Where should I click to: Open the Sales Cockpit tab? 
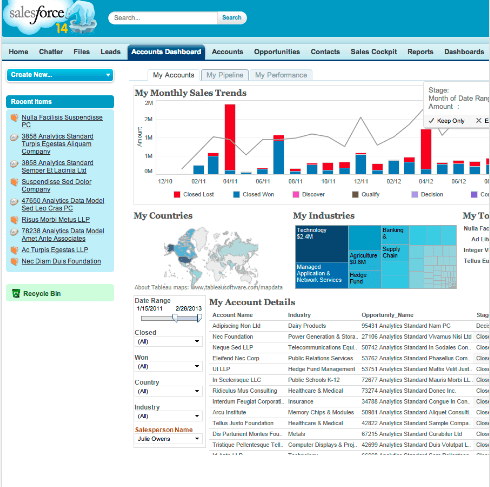tap(374, 52)
